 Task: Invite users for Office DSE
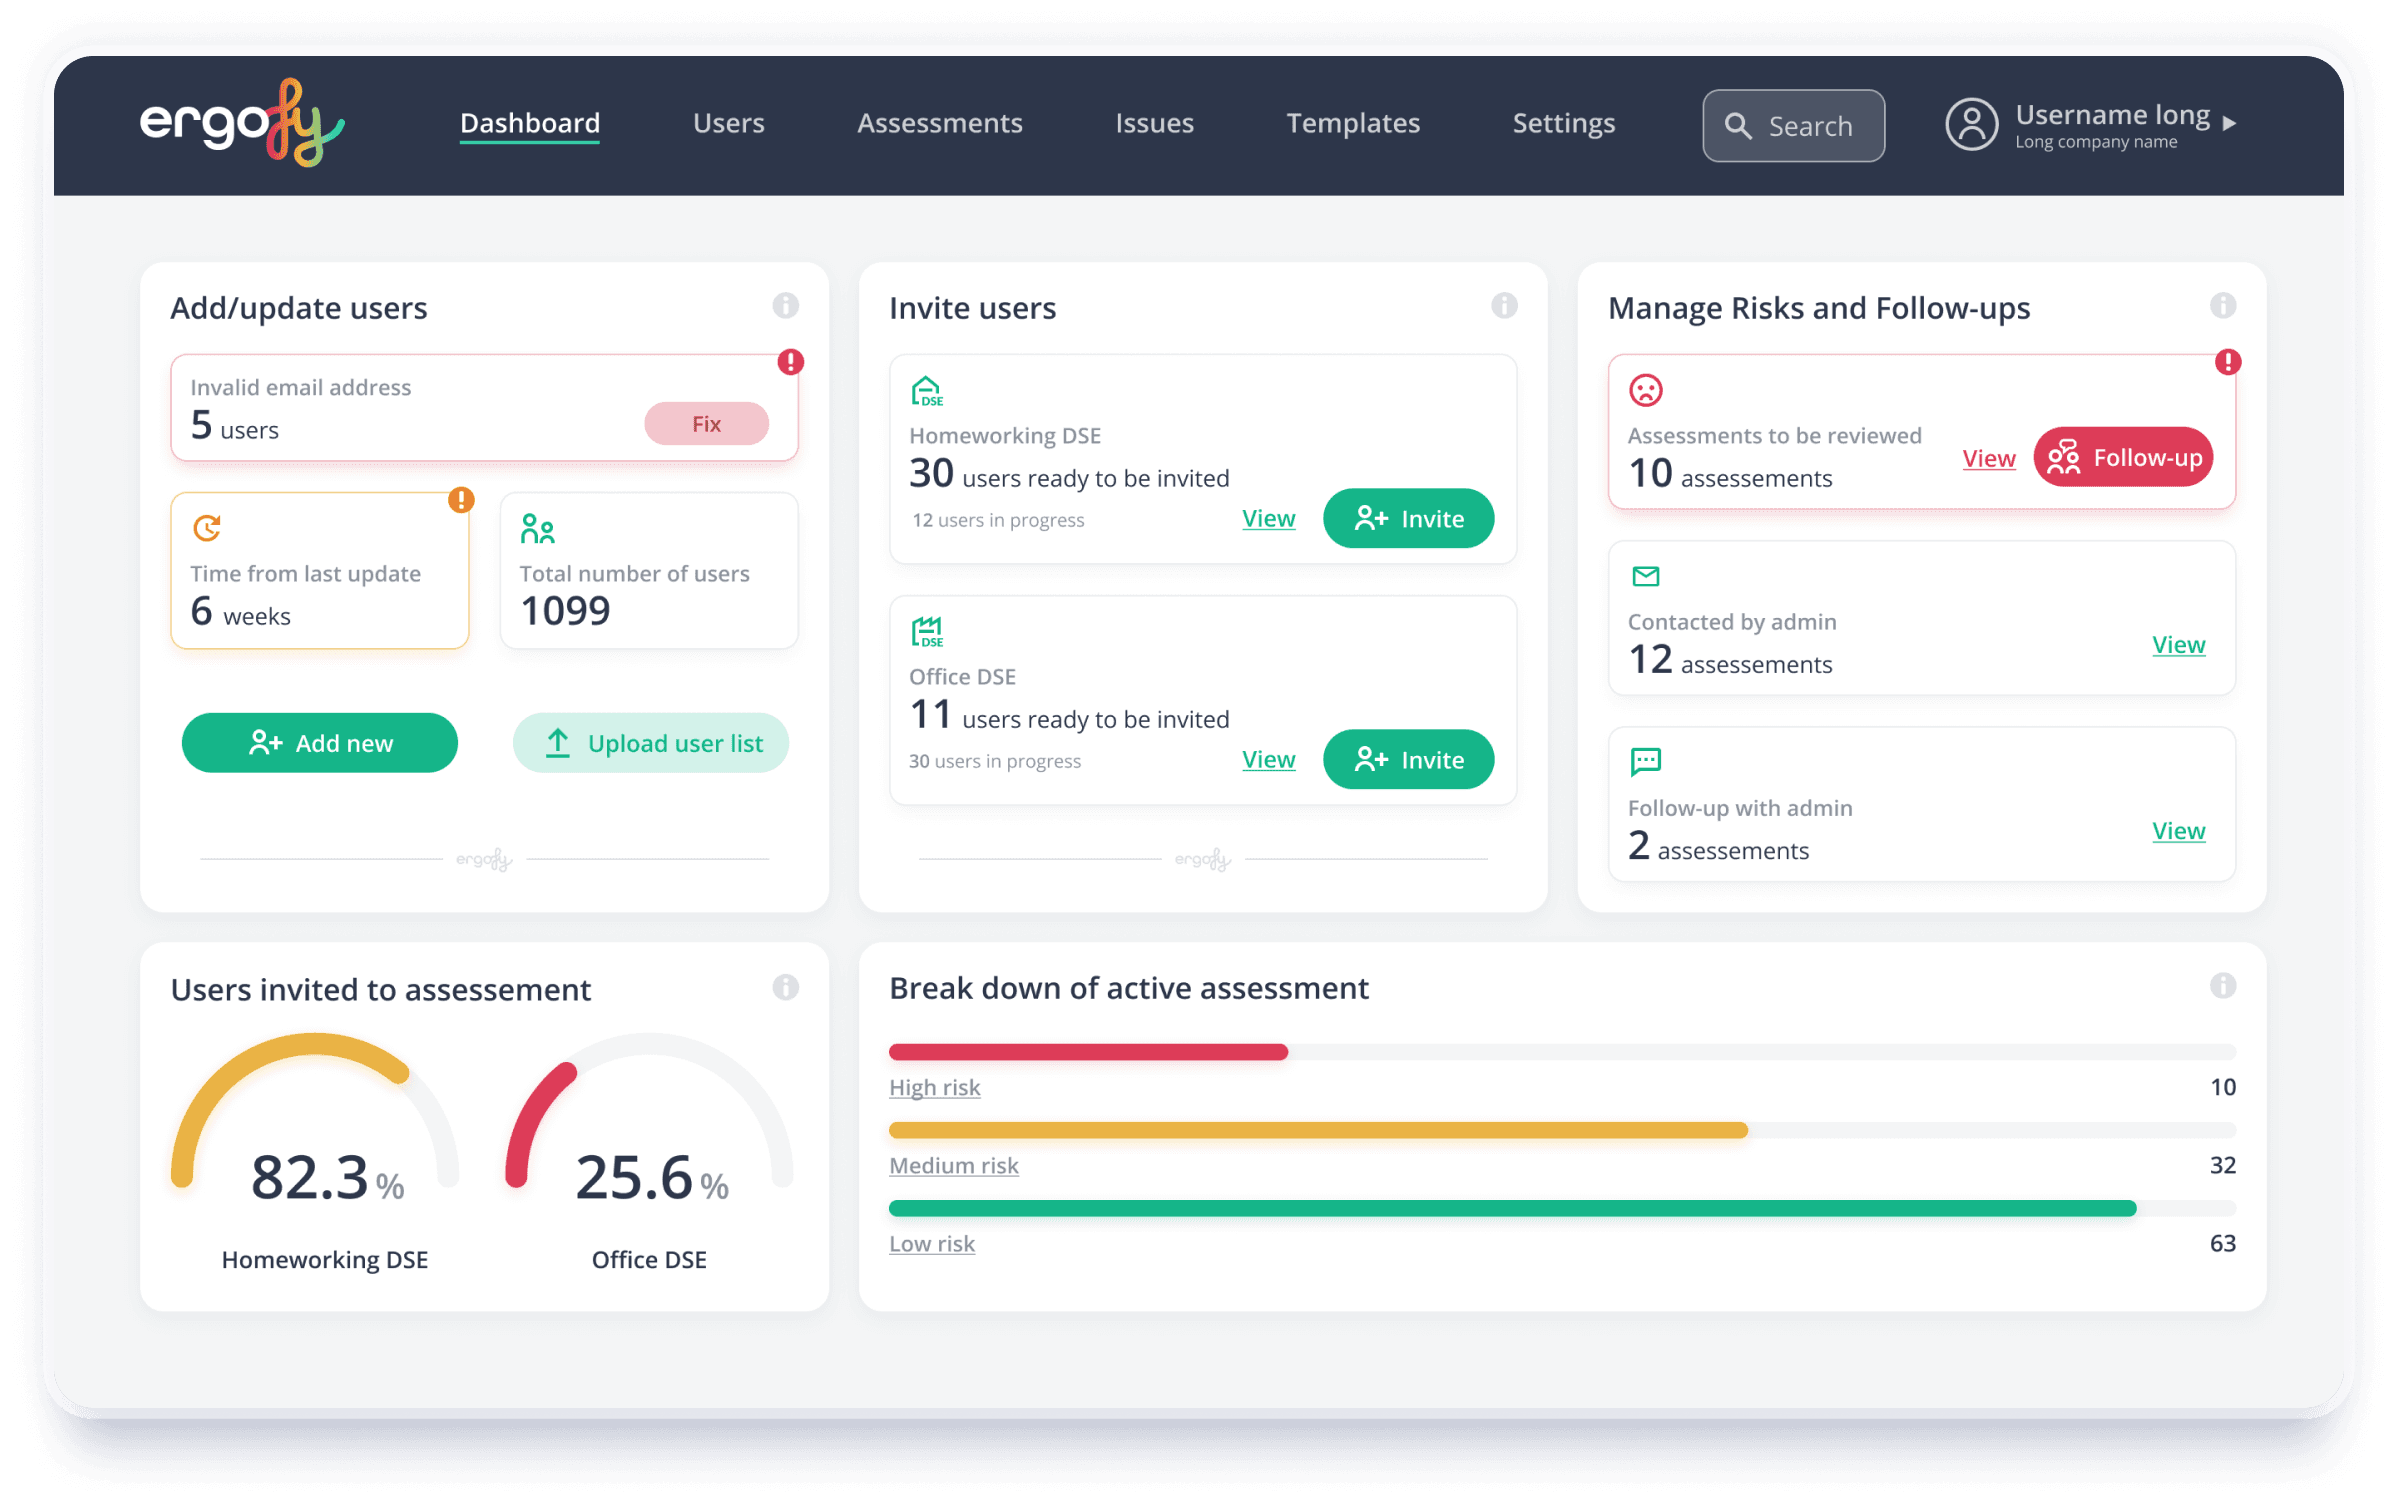1407,760
